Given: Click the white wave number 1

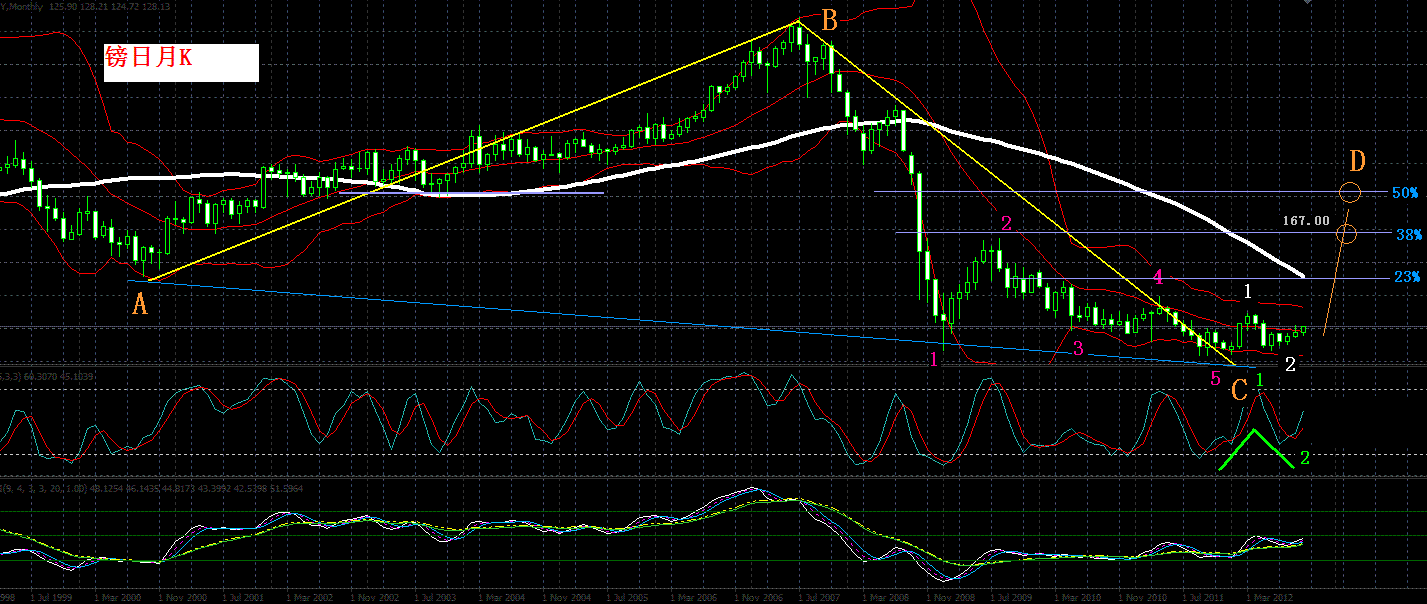Looking at the screenshot, I should pyautogui.click(x=1248, y=291).
